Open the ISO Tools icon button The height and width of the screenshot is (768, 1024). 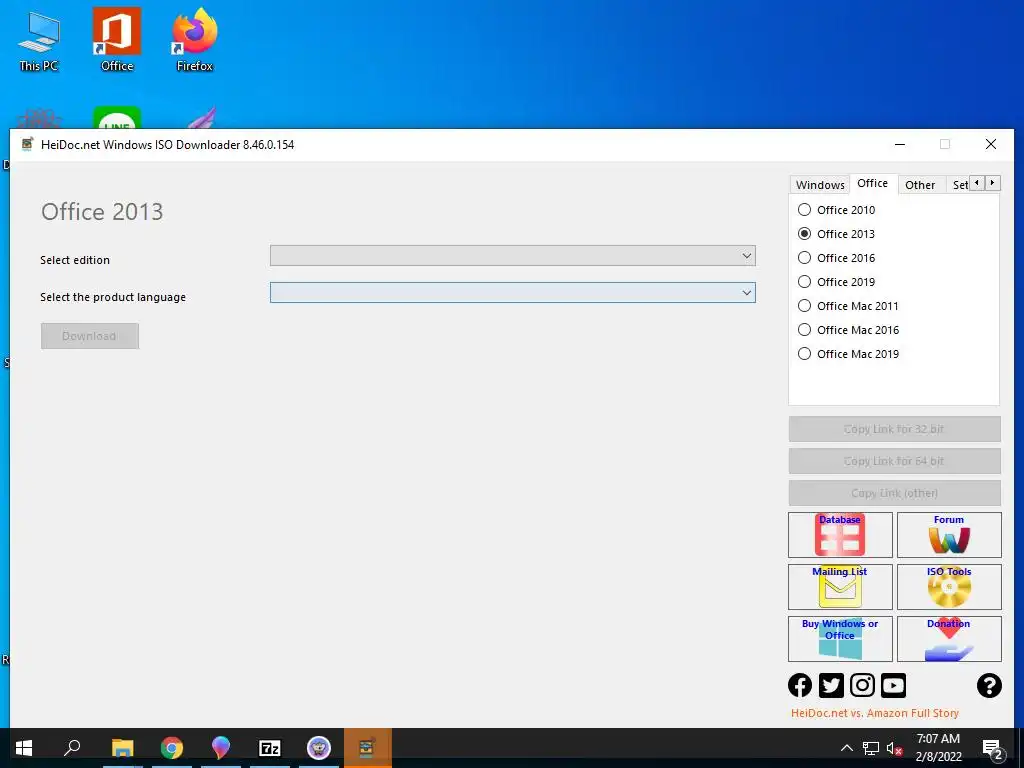(x=949, y=586)
